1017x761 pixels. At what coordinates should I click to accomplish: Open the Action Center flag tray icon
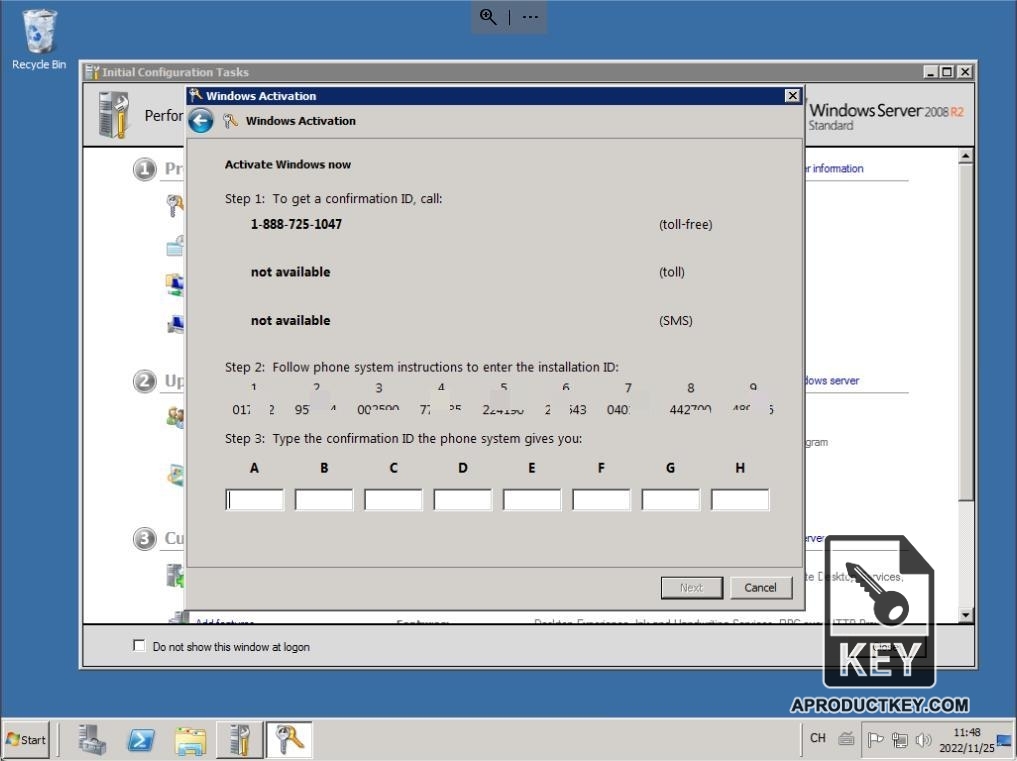pyautogui.click(x=876, y=739)
